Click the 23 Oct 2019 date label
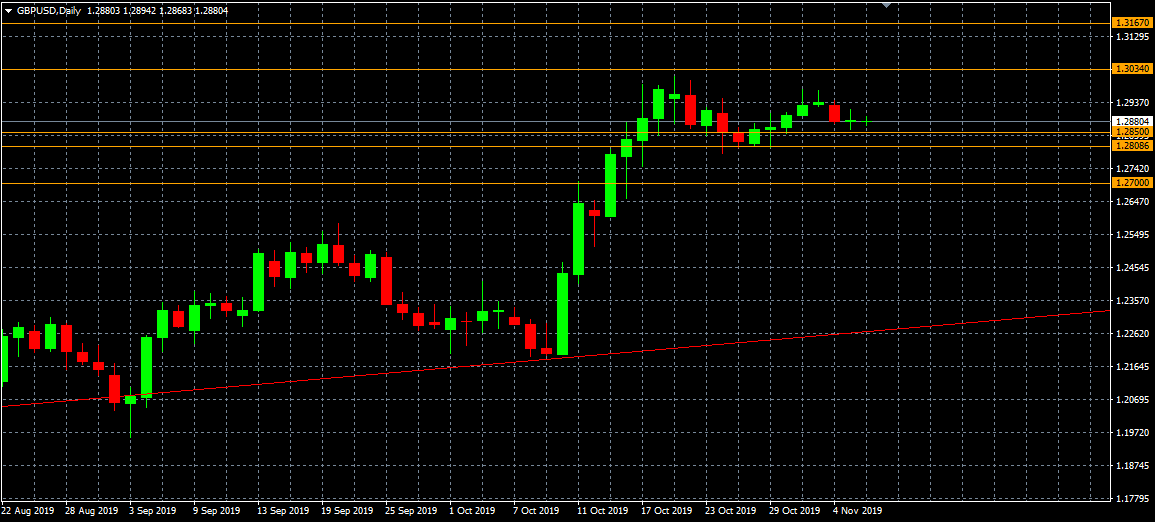The image size is (1155, 522). [x=731, y=511]
